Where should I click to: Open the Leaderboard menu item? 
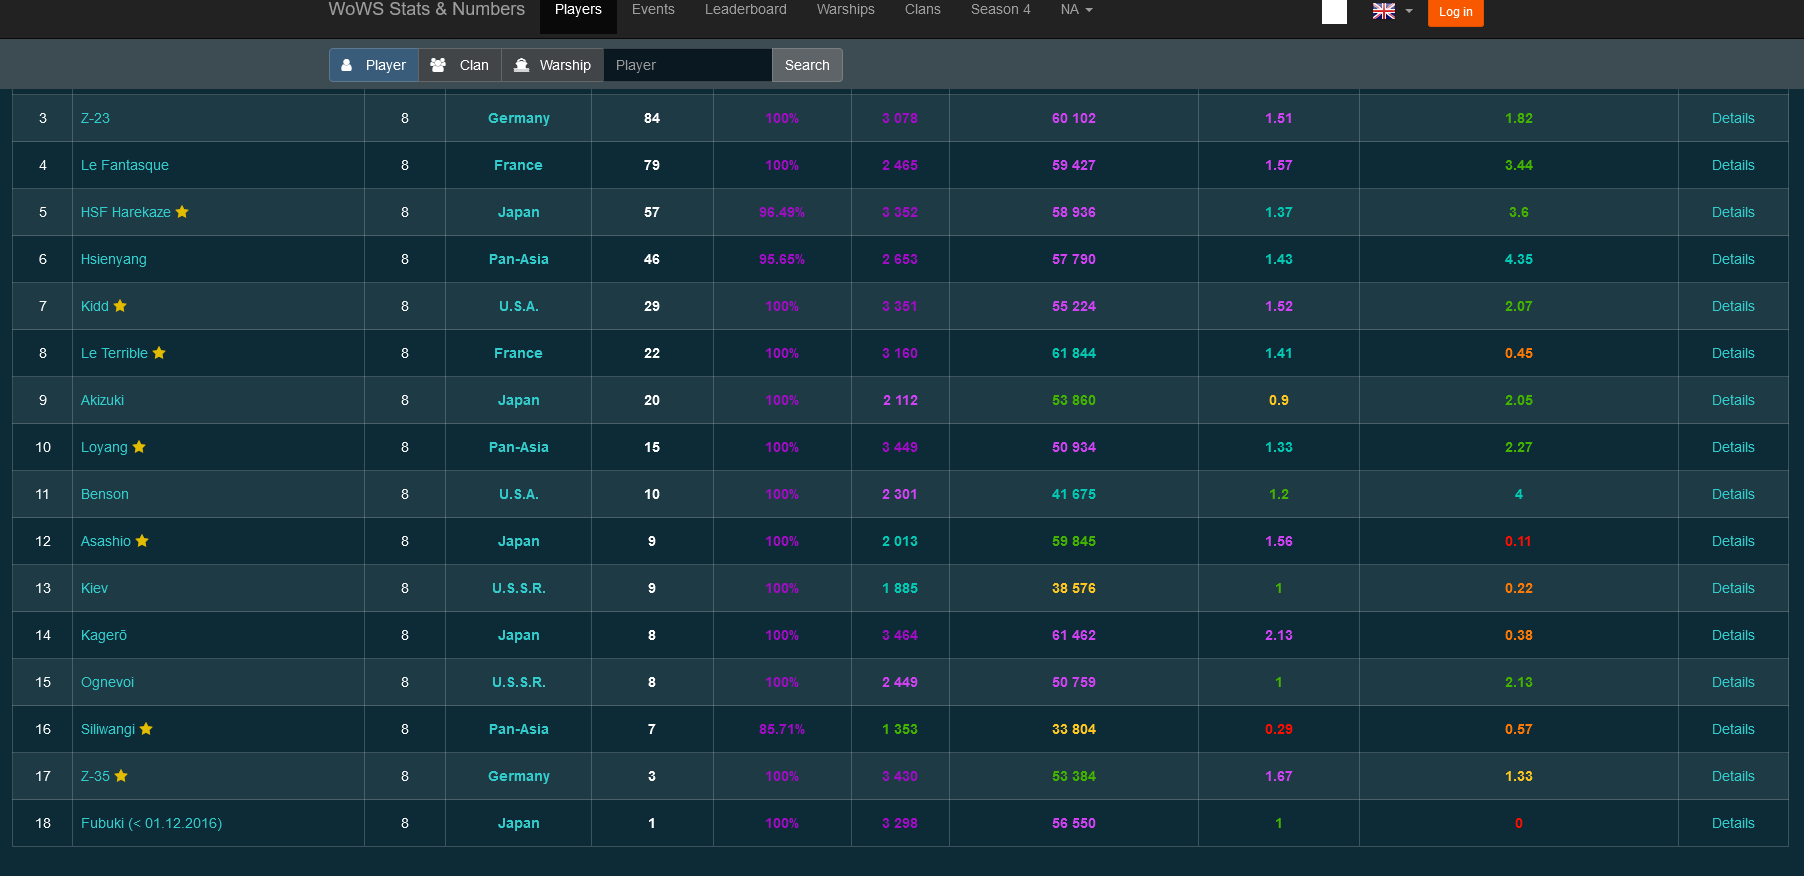pyautogui.click(x=745, y=10)
